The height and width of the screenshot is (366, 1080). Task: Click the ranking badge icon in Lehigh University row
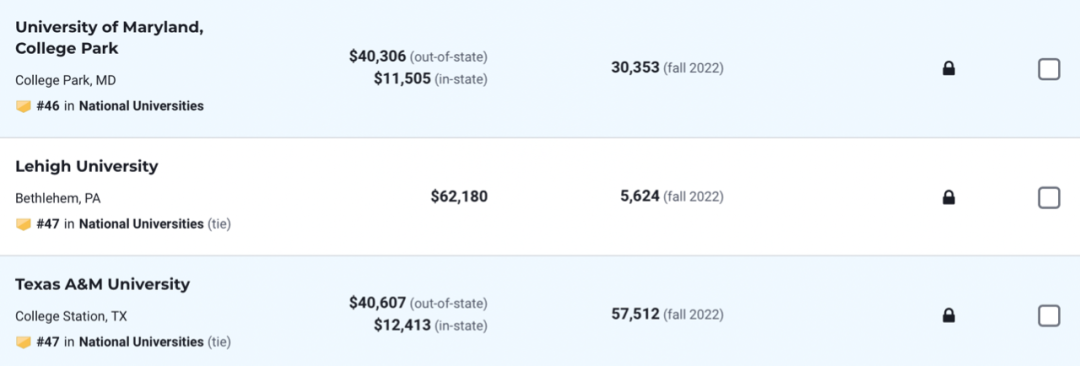point(23,224)
